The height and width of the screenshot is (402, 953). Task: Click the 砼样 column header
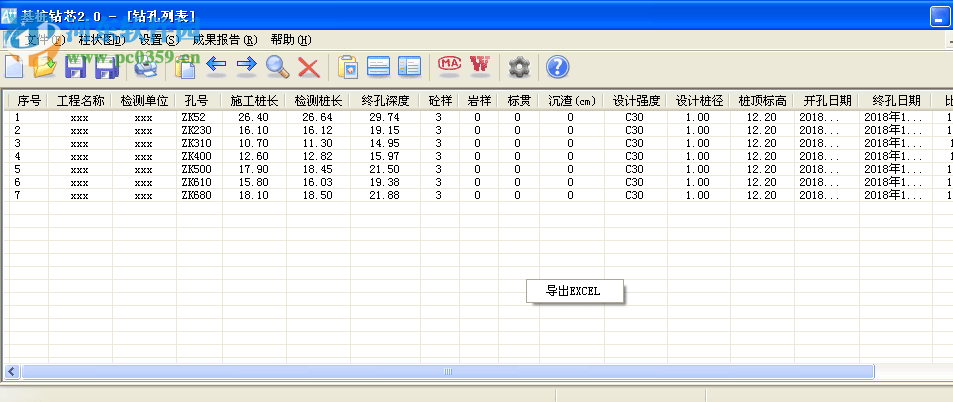pos(439,101)
